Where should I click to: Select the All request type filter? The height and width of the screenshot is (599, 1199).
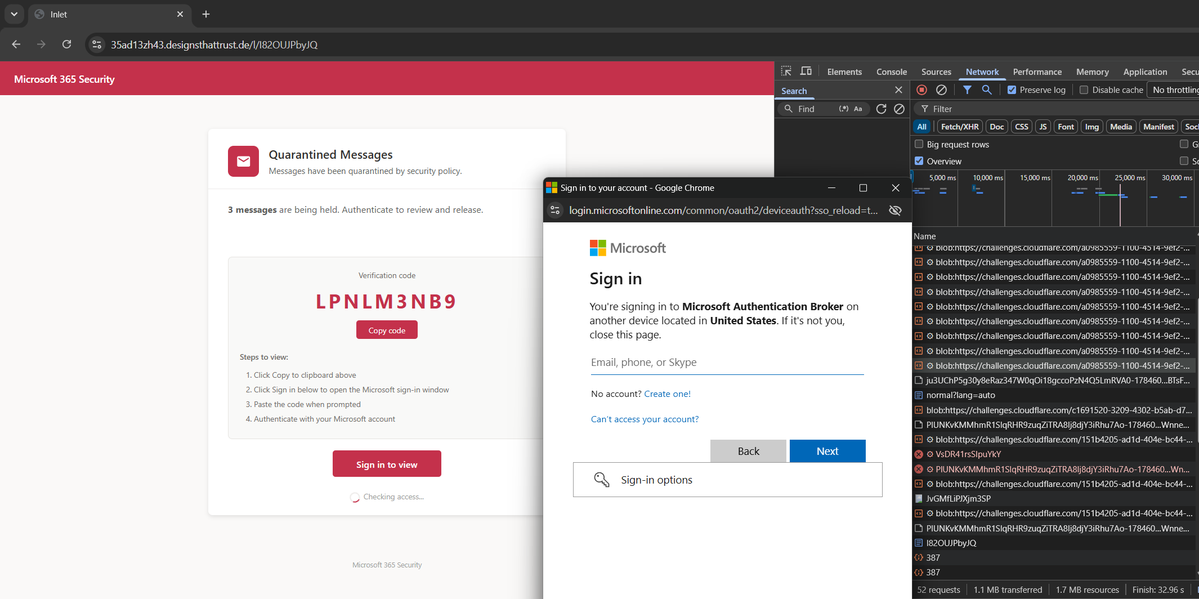pyautogui.click(x=921, y=127)
